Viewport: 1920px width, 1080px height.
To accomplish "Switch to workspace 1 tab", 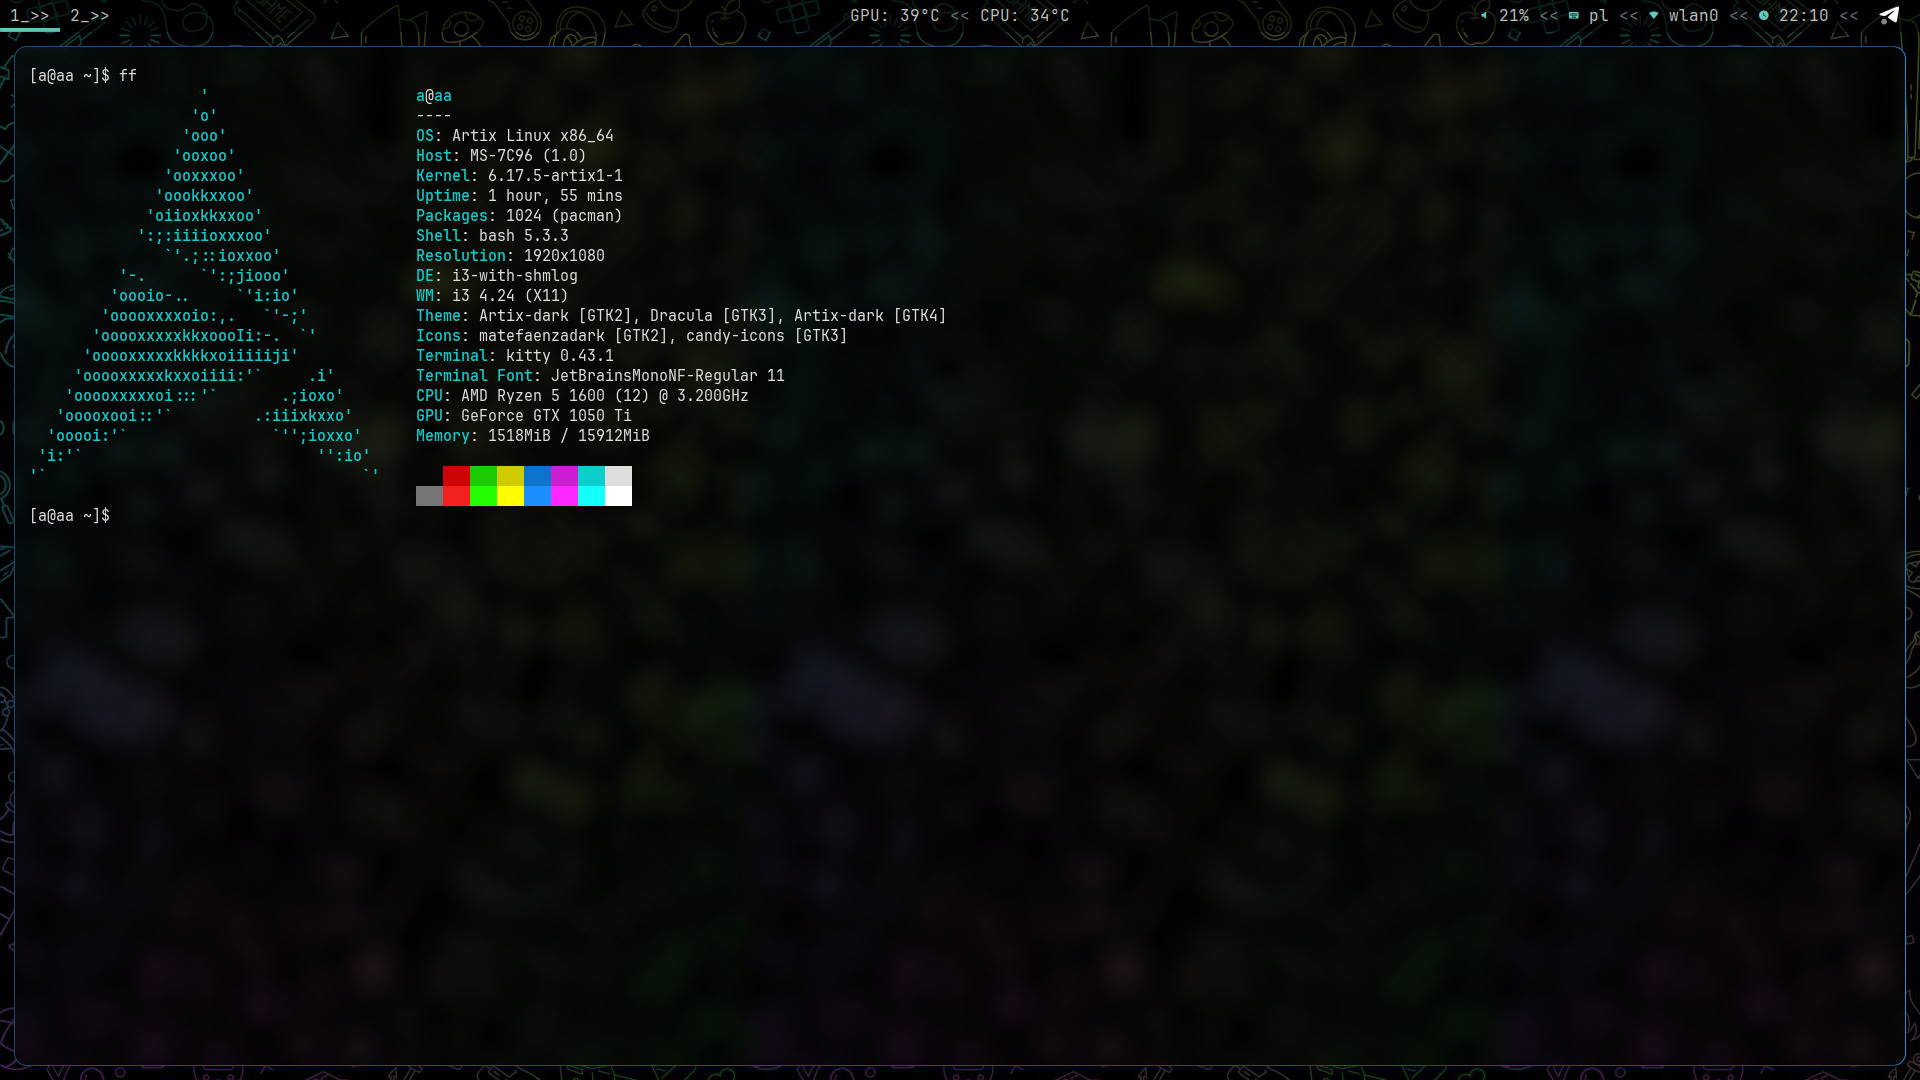I will coord(29,15).
